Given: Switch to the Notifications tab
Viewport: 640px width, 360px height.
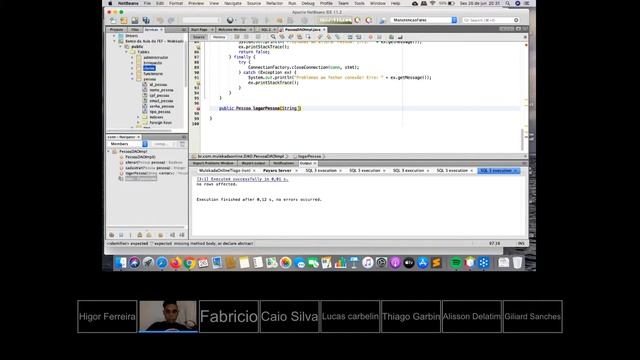Looking at the screenshot, I should click(x=284, y=163).
